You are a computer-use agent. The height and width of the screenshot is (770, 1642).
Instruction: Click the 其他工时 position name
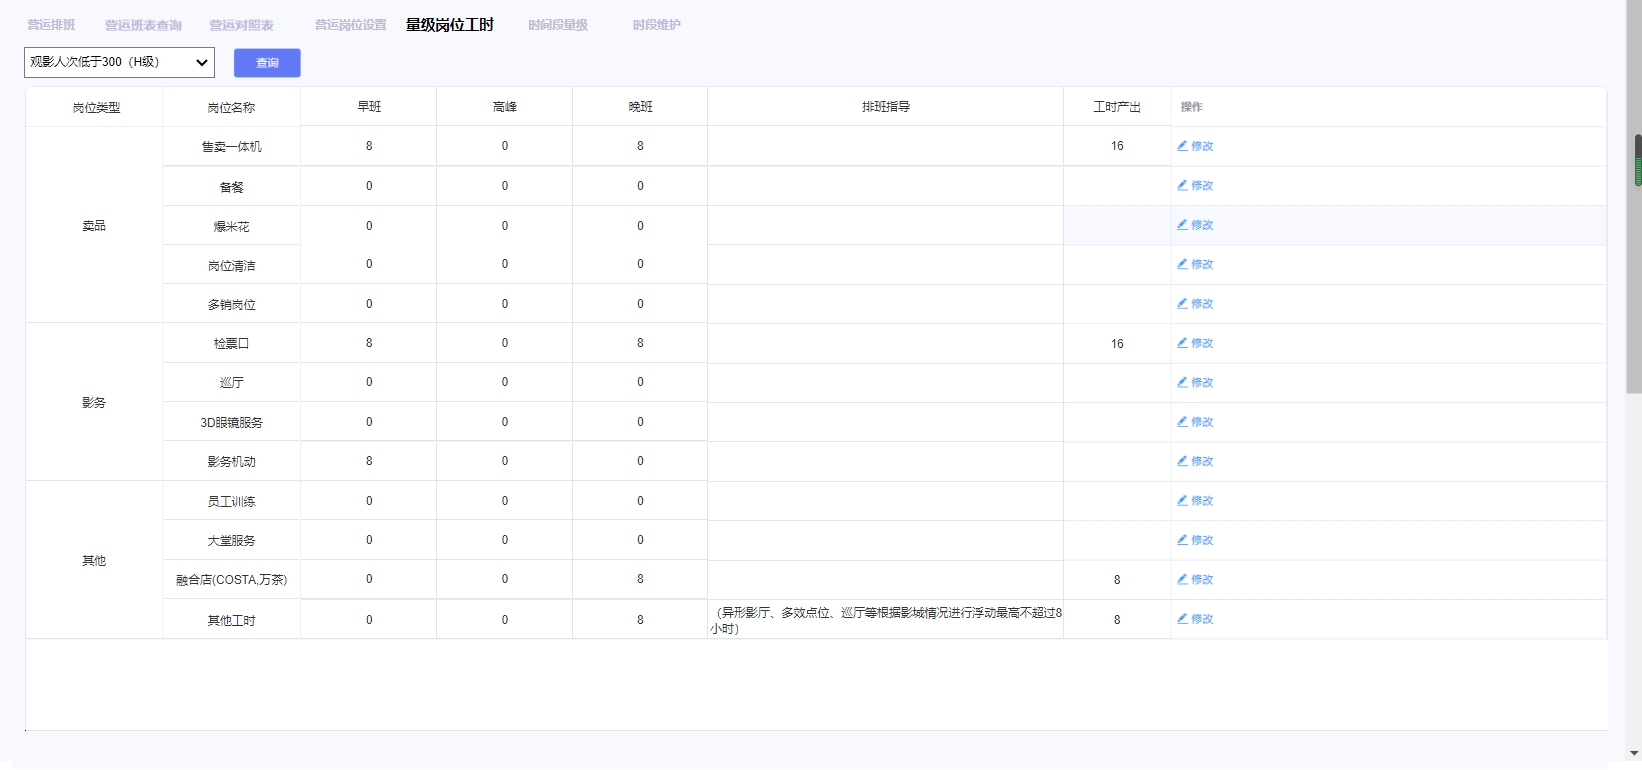(231, 620)
